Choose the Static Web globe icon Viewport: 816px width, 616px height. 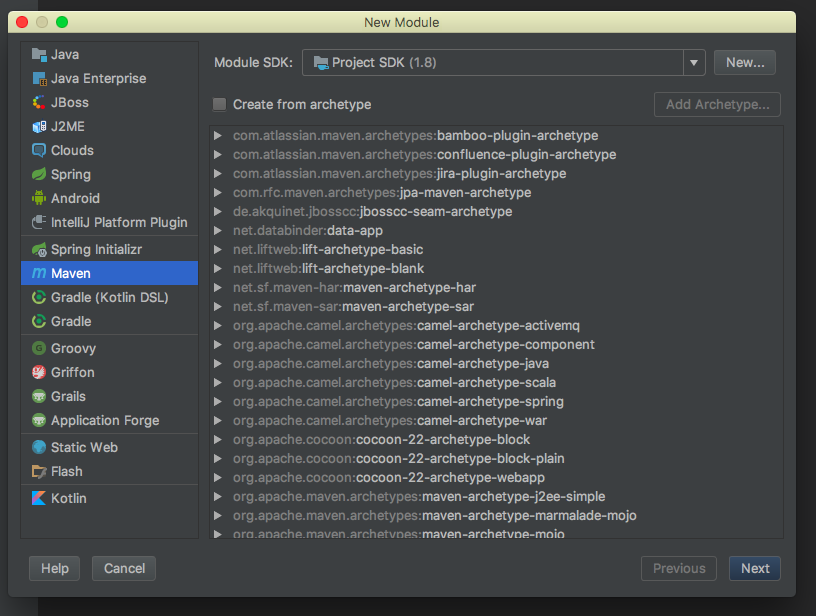click(x=39, y=447)
